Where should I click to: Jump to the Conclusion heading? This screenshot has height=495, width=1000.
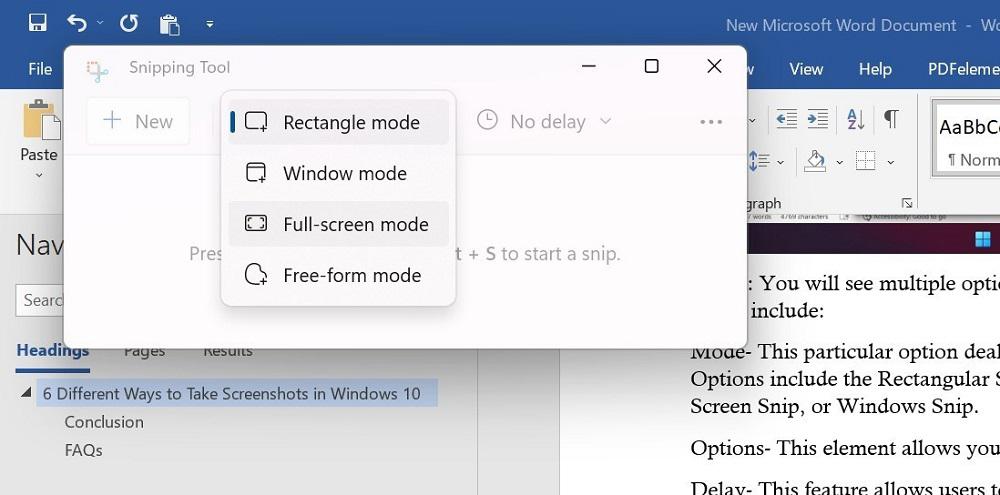coord(104,422)
